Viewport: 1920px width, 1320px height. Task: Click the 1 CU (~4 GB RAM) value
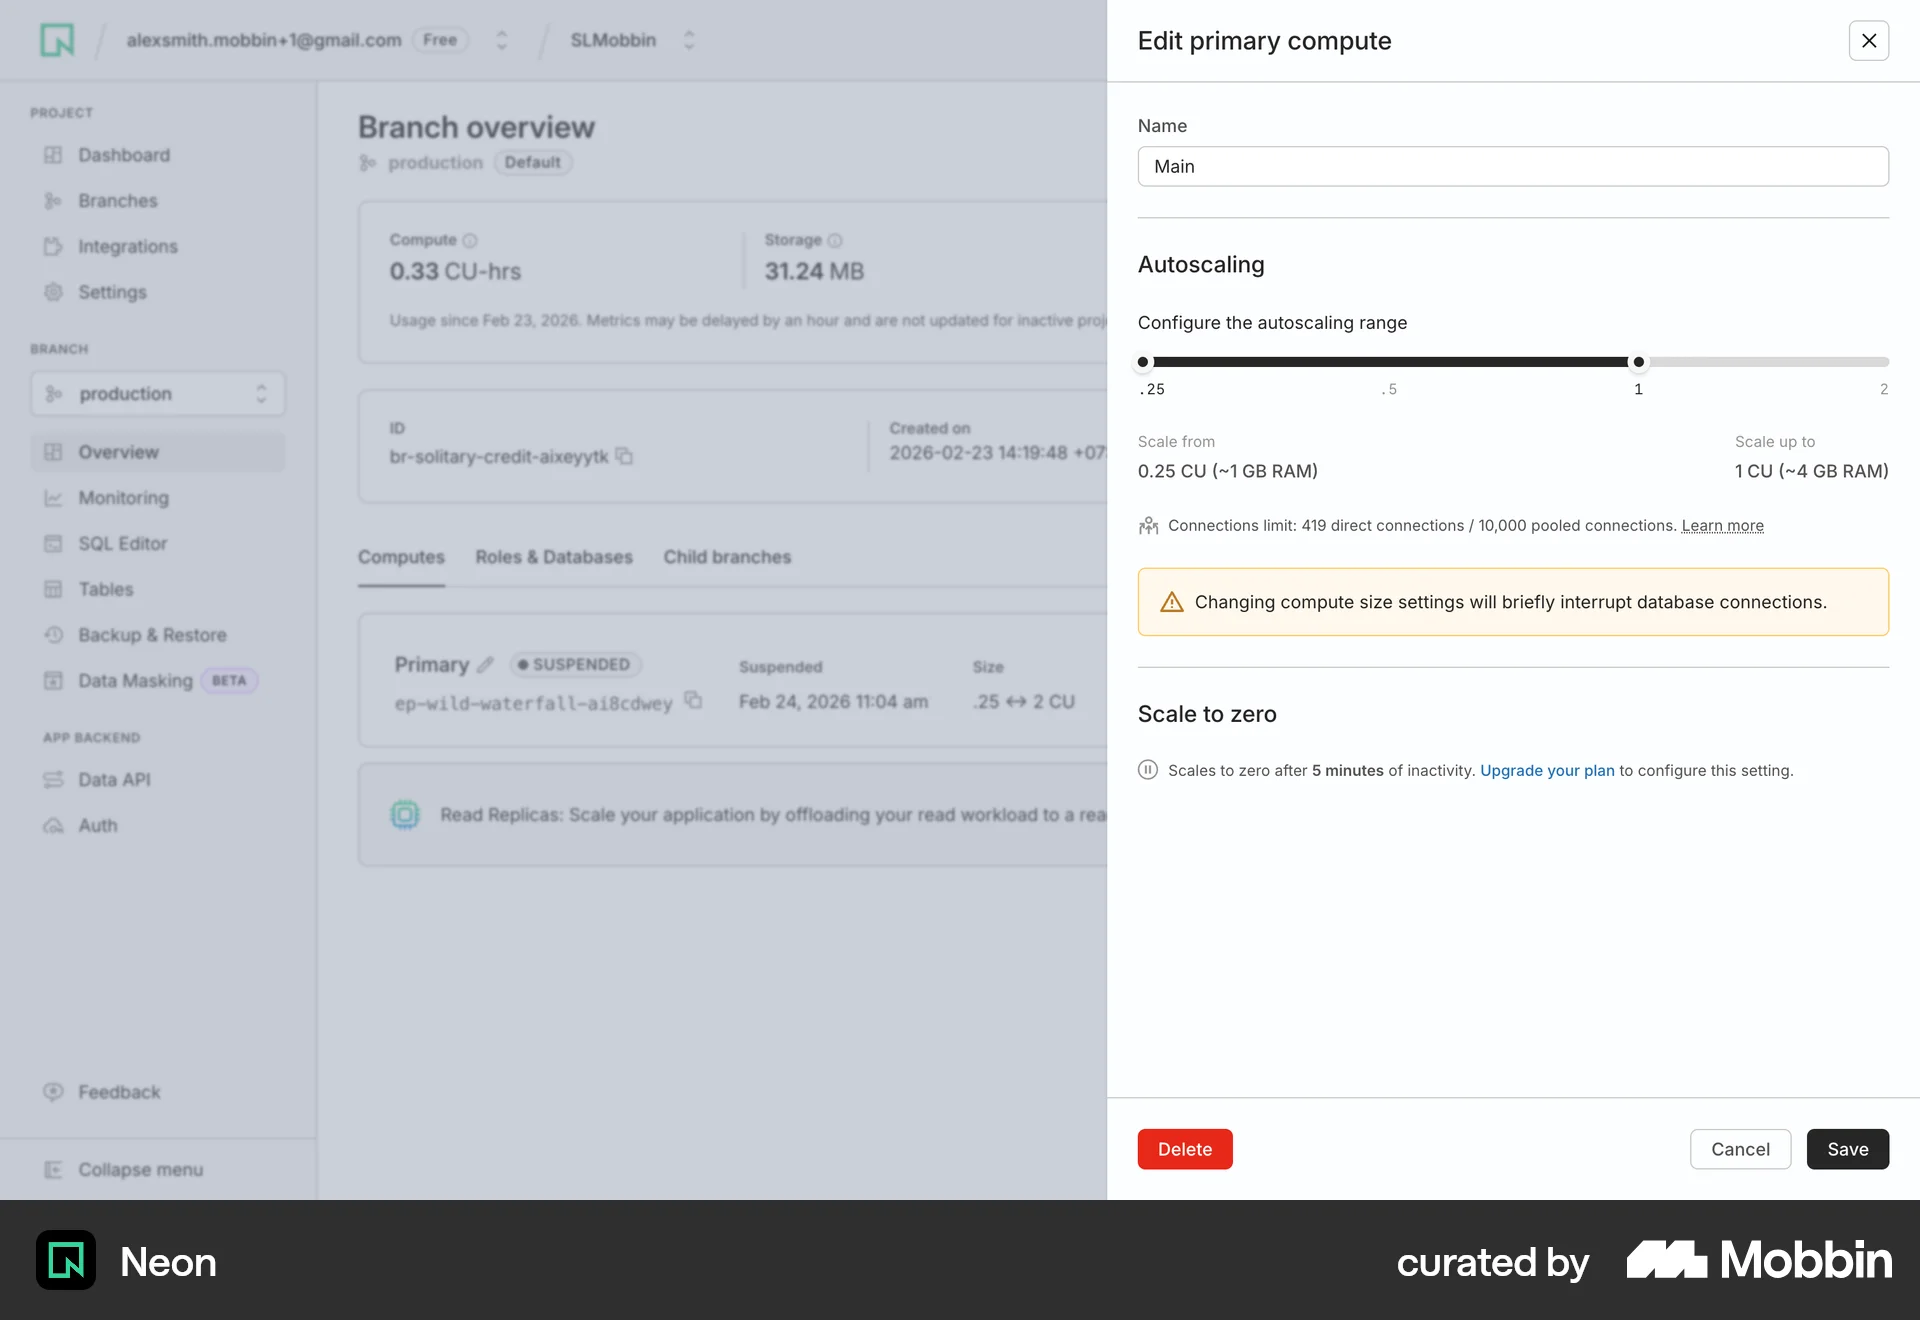(1811, 471)
